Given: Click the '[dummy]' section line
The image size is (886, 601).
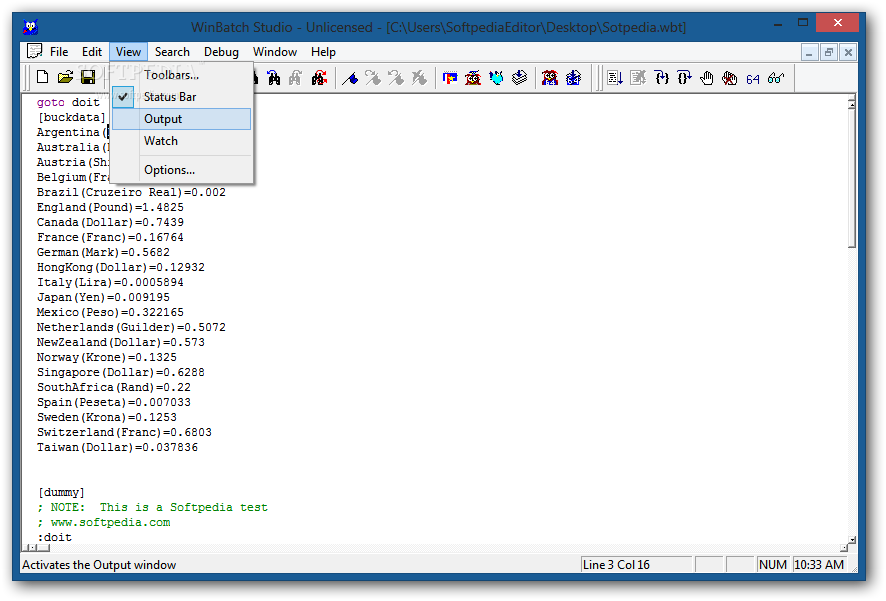Looking at the screenshot, I should pyautogui.click(x=61, y=493).
